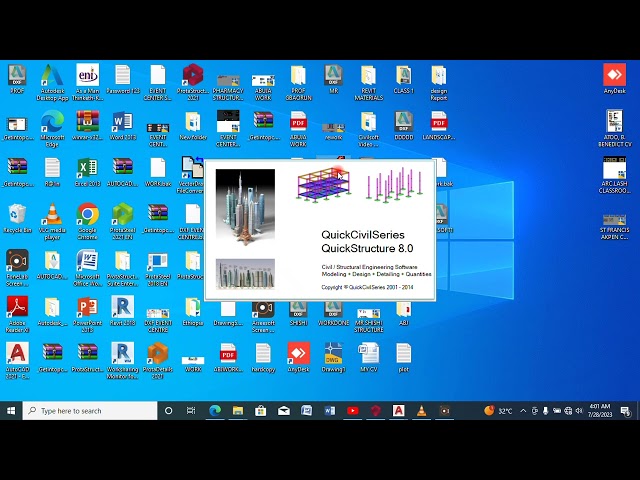The height and width of the screenshot is (480, 640).
Task: Open Cortana circle on the taskbar
Action: (x=168, y=411)
